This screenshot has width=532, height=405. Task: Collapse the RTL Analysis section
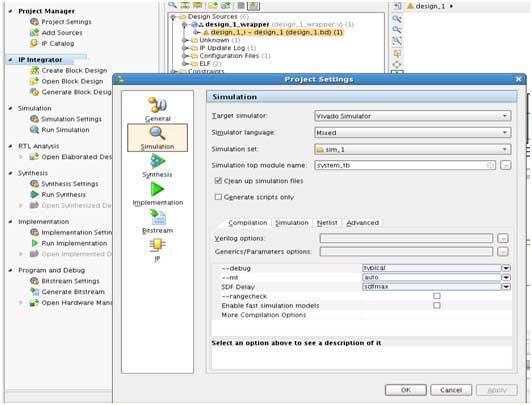11,146
